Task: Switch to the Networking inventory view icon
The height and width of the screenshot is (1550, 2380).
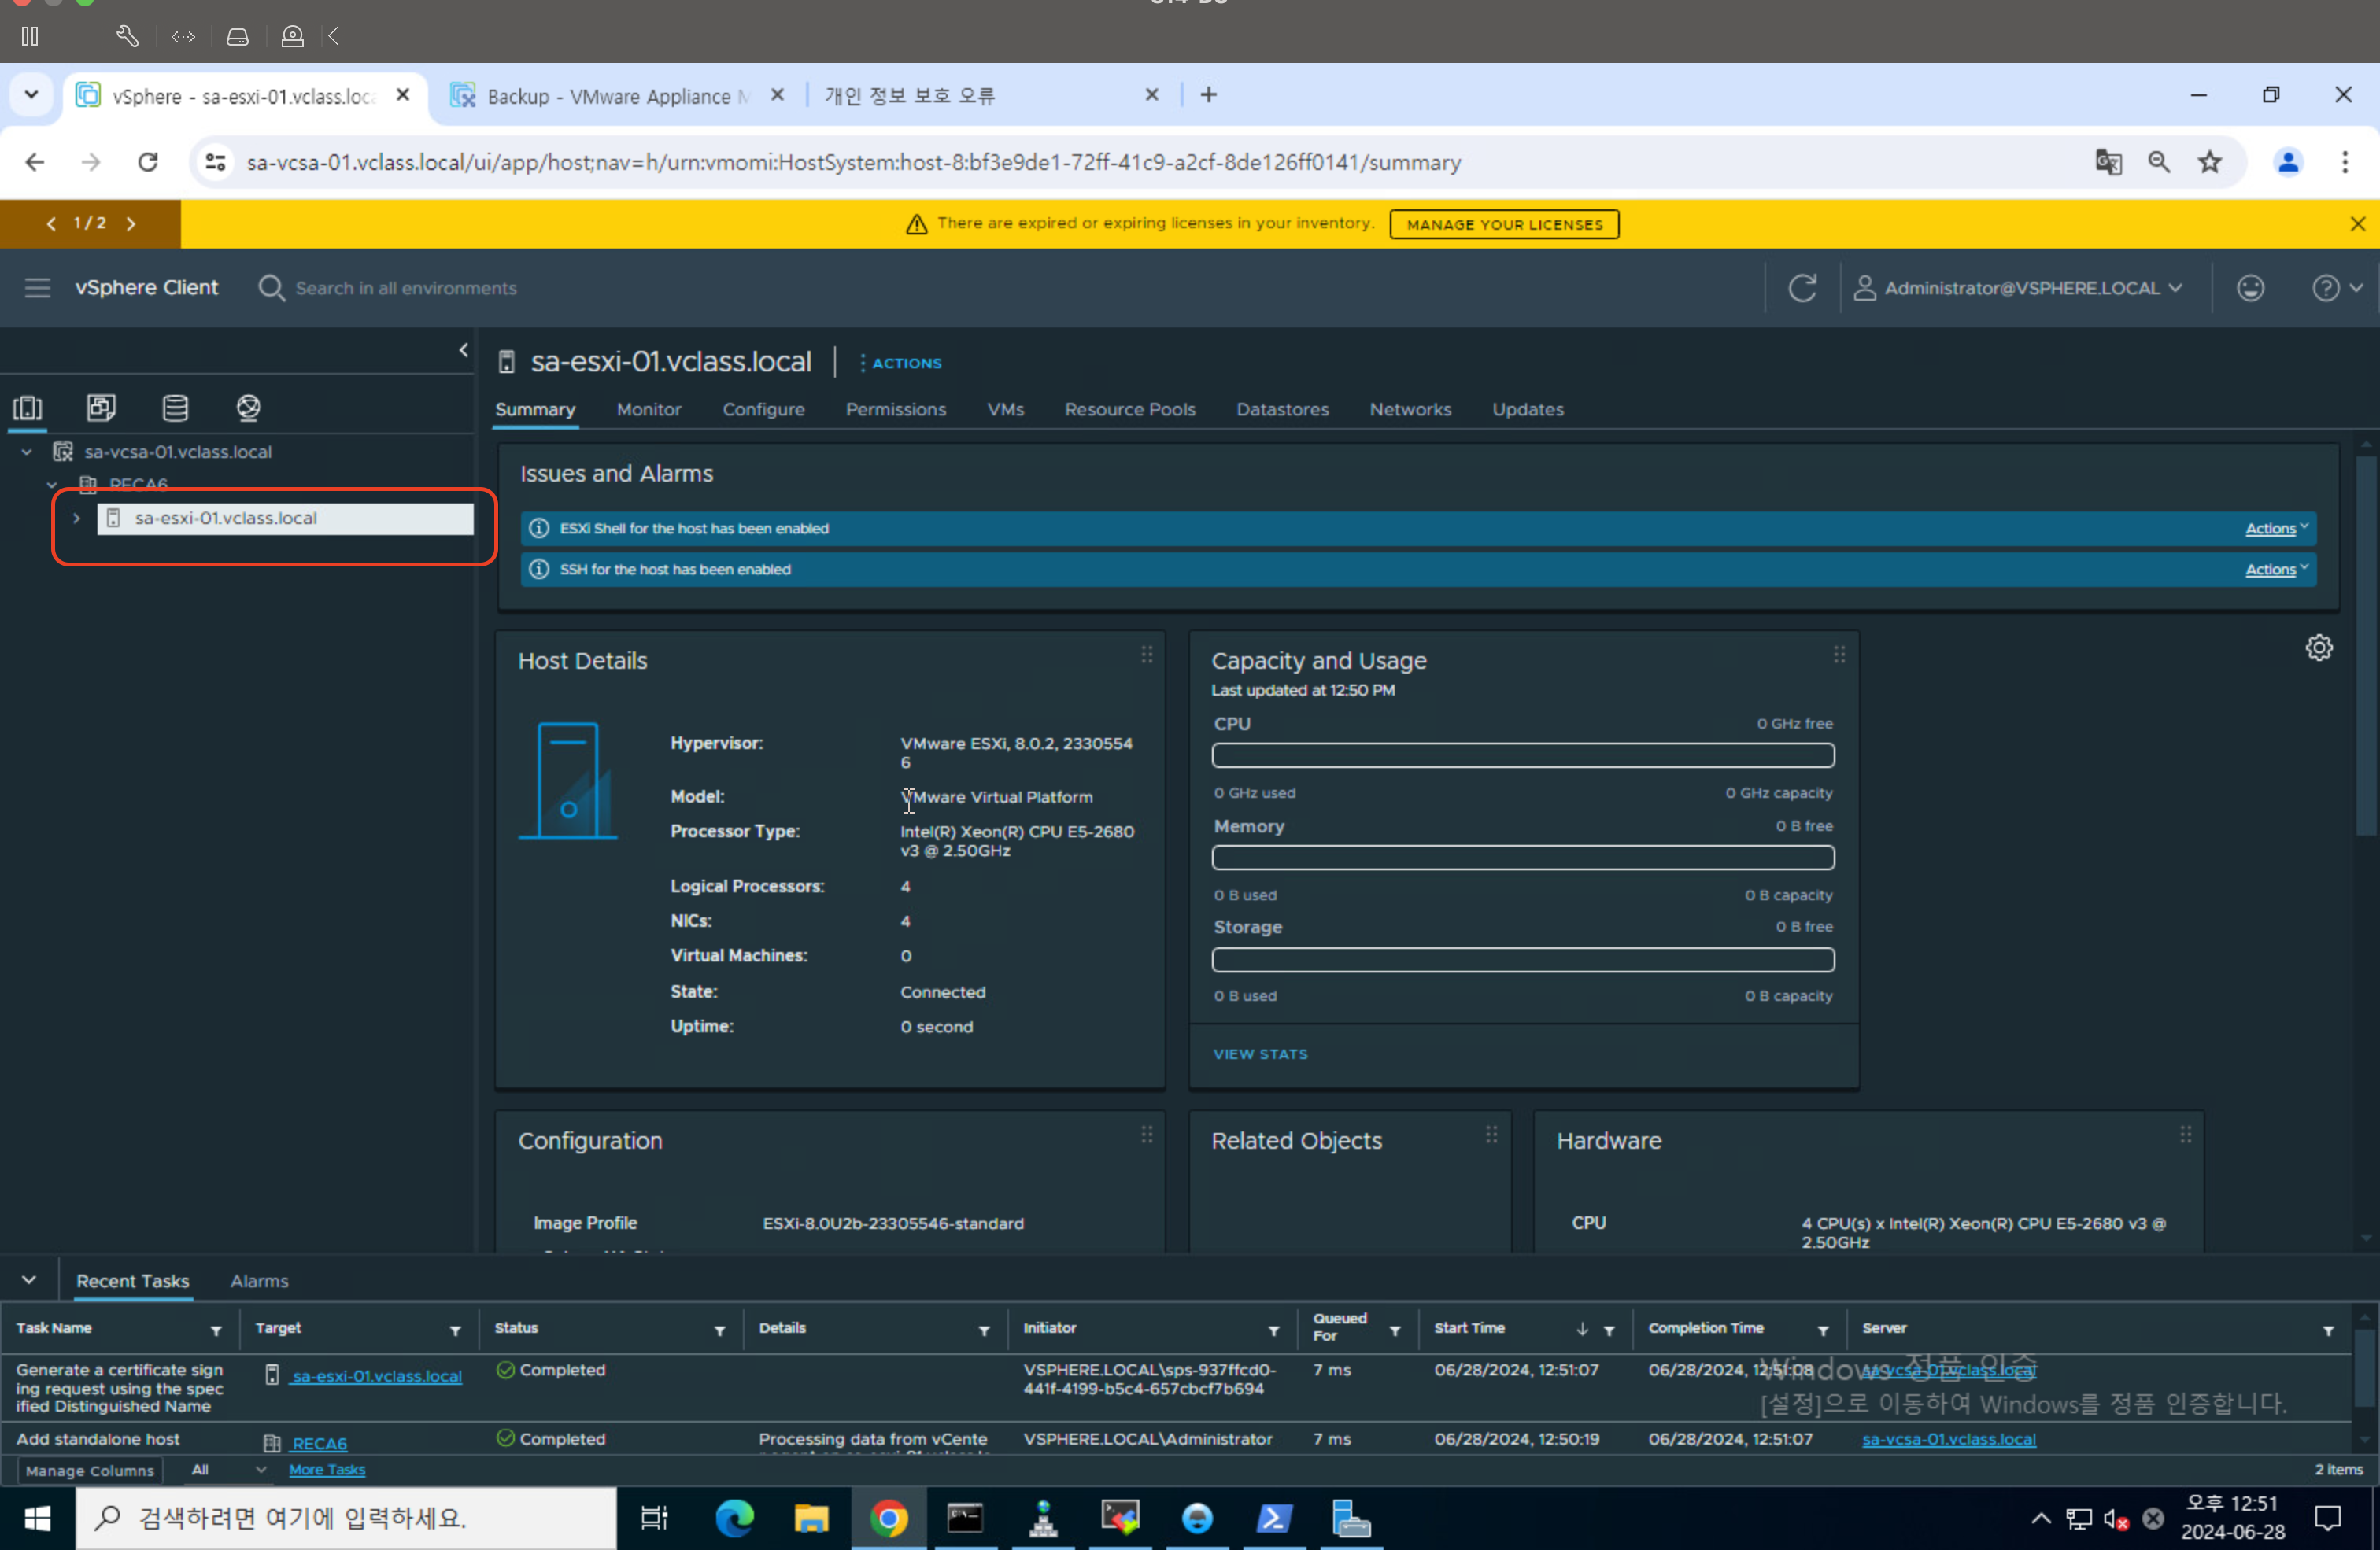Action: point(248,408)
